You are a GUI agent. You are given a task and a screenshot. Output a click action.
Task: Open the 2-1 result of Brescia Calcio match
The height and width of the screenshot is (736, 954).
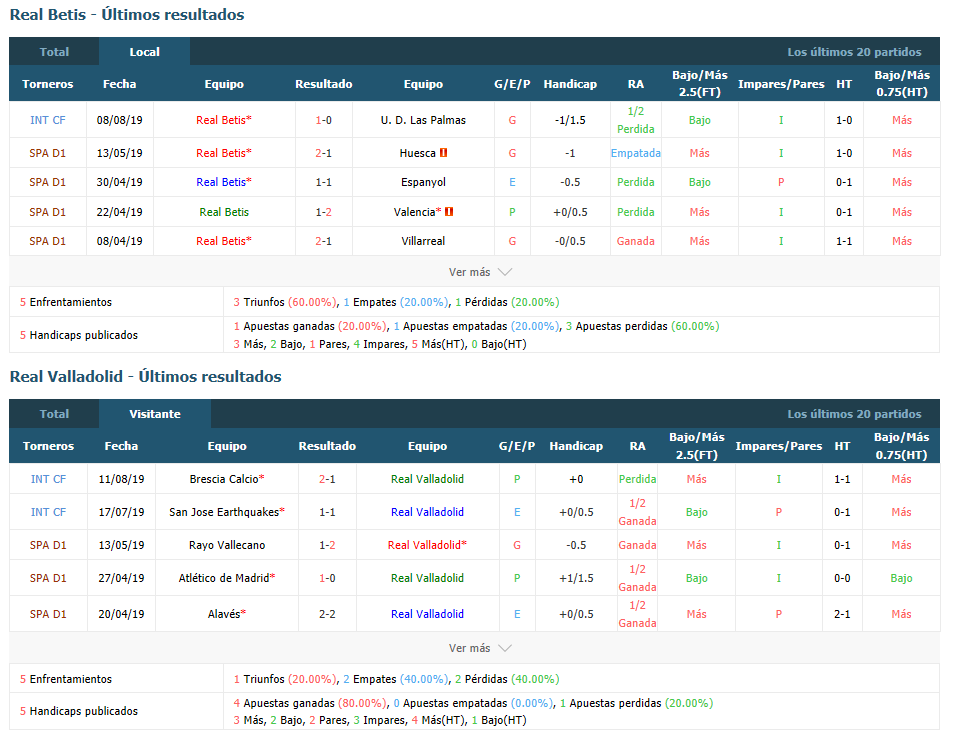pos(327,479)
